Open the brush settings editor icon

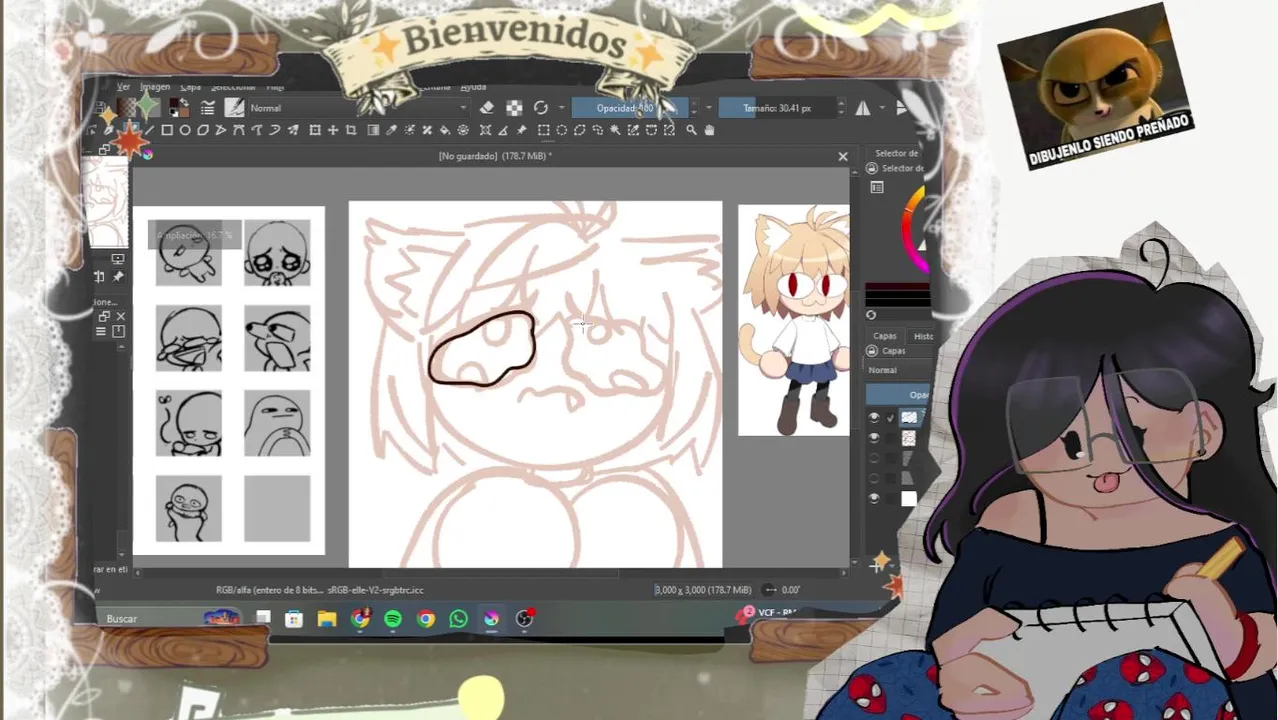(208, 108)
